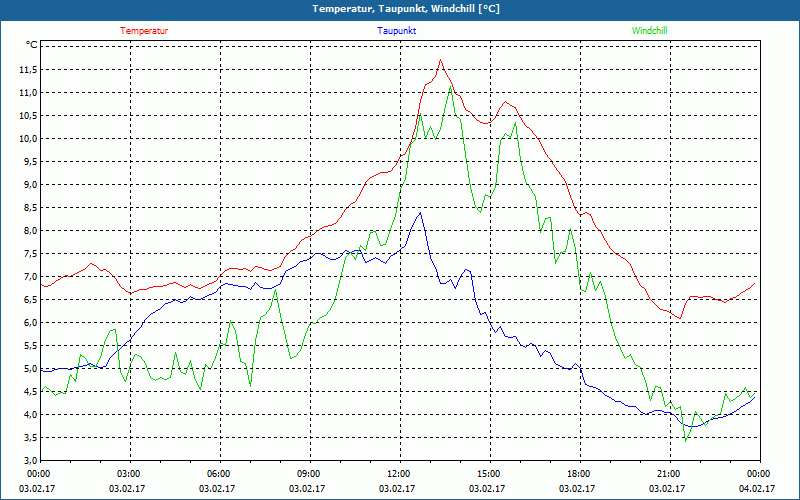Click the 6,0 y-axis value

coord(30,322)
